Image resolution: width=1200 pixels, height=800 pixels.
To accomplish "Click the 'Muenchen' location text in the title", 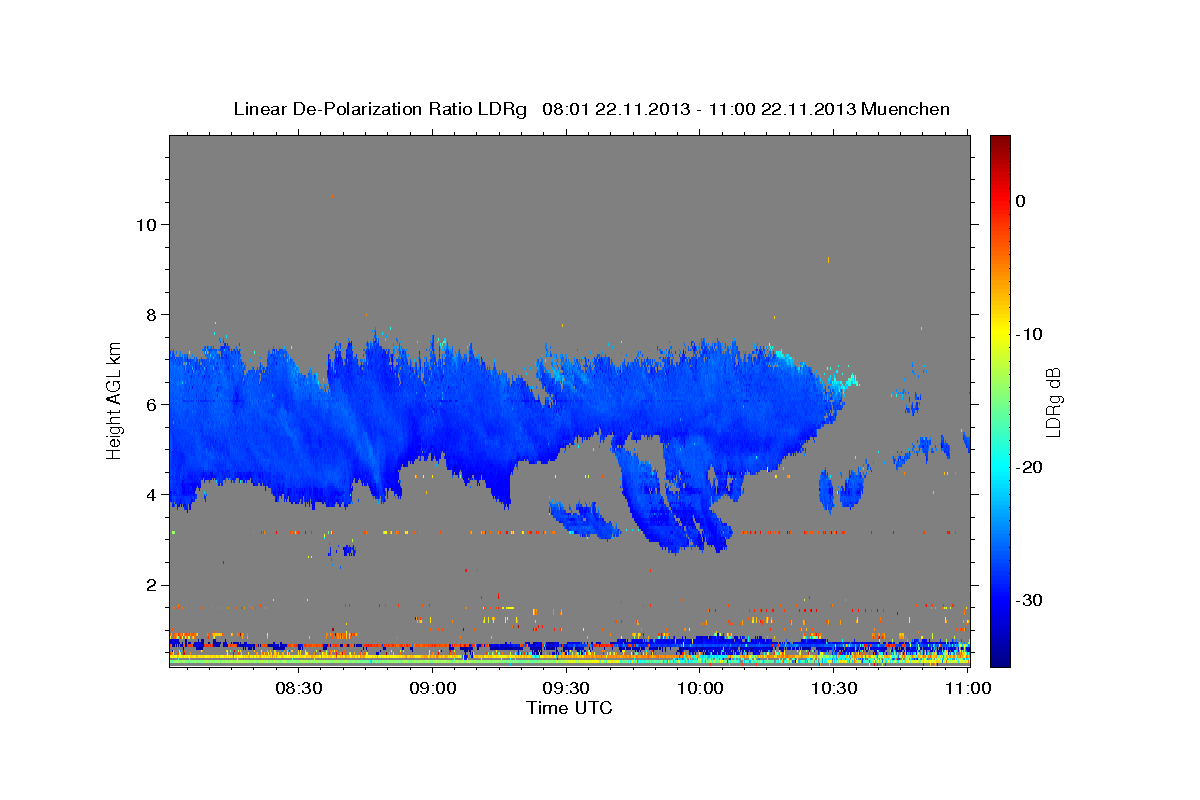I will click(x=907, y=109).
